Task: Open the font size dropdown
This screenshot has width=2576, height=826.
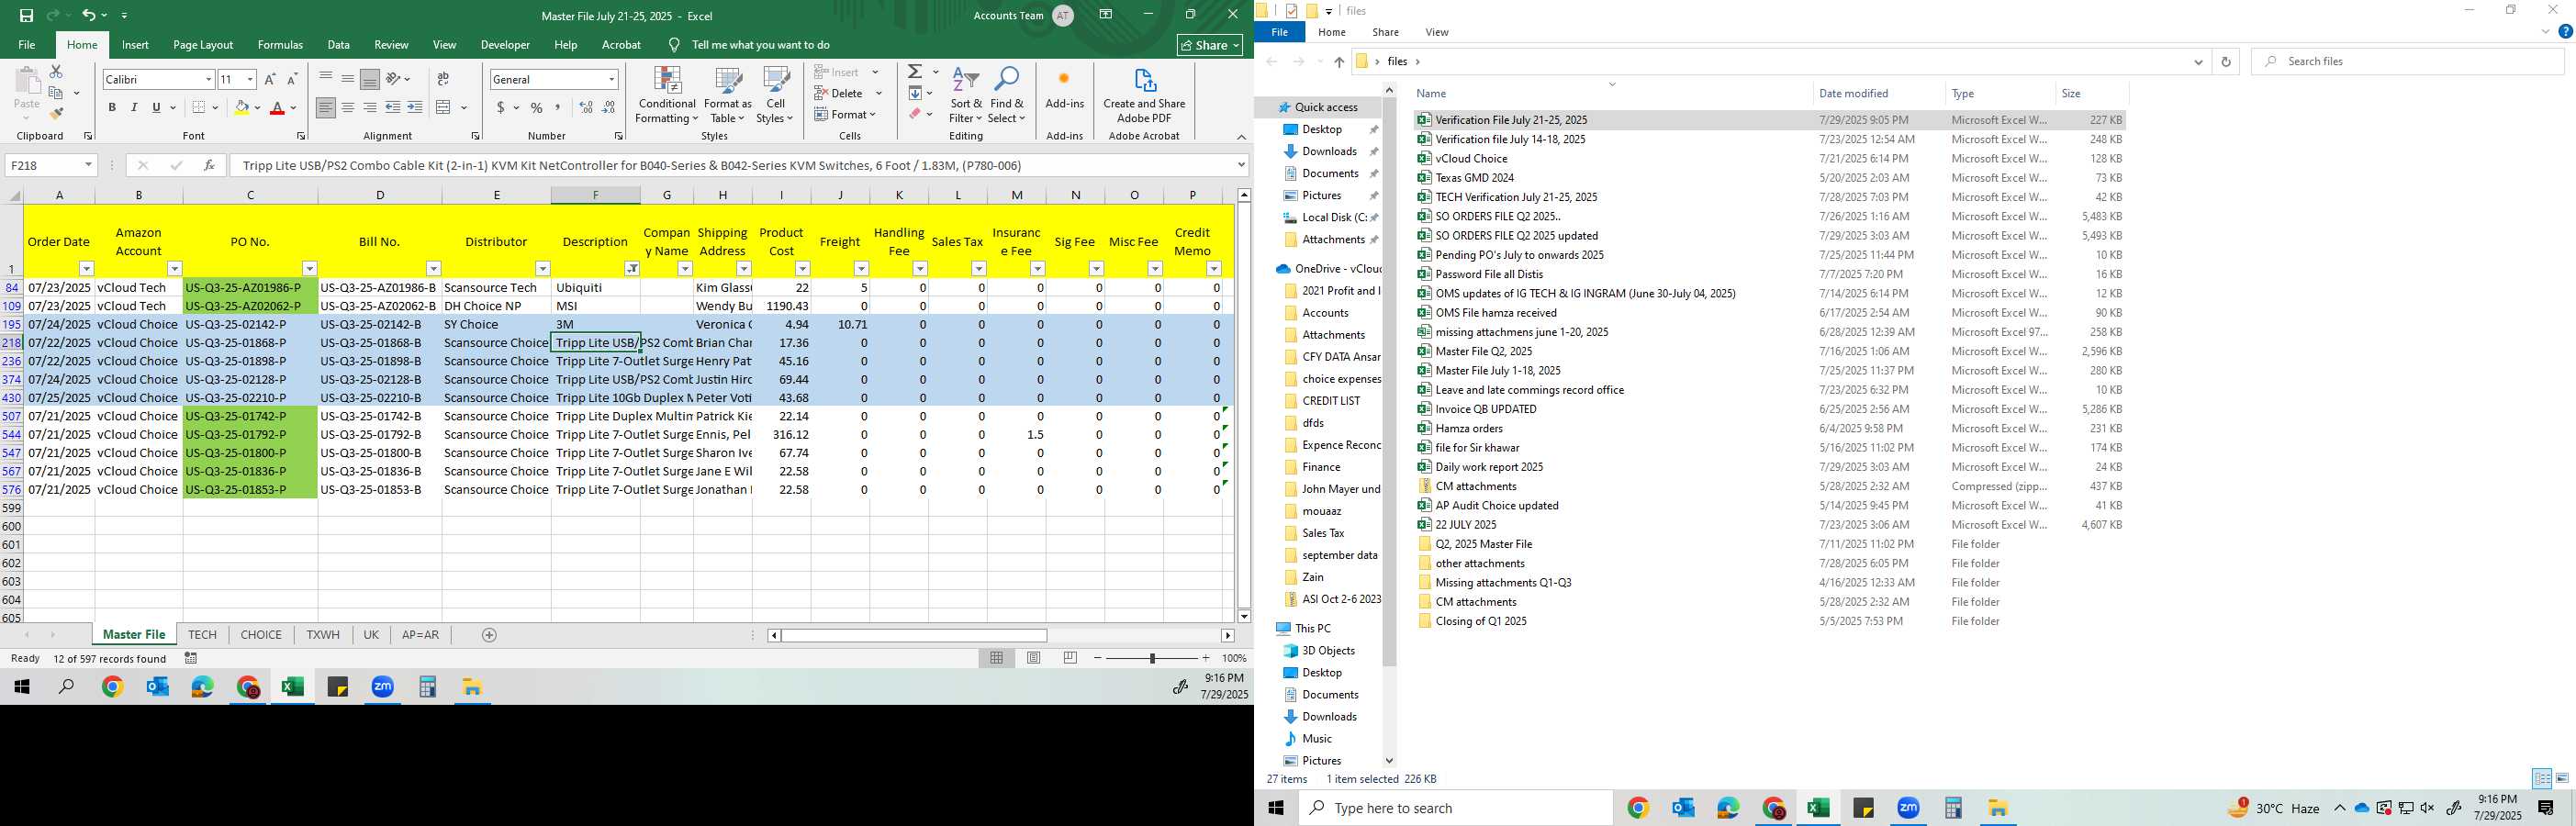Action: point(250,79)
